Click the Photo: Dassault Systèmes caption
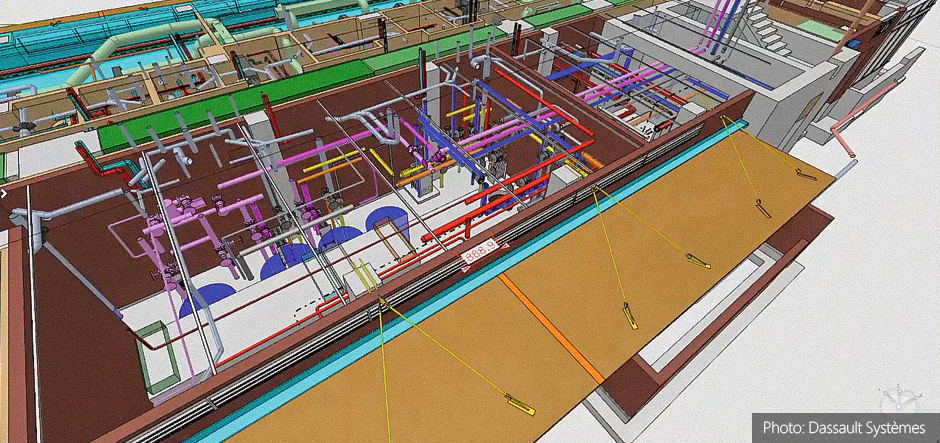 point(843,427)
